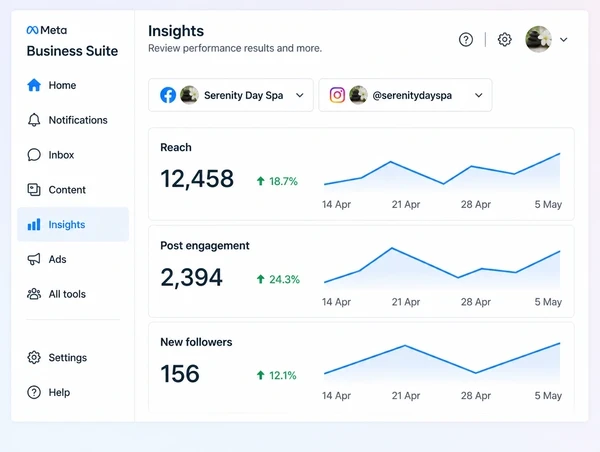Viewport: 600px width, 452px height.
Task: Click the Business Suite title
Action: click(x=72, y=51)
